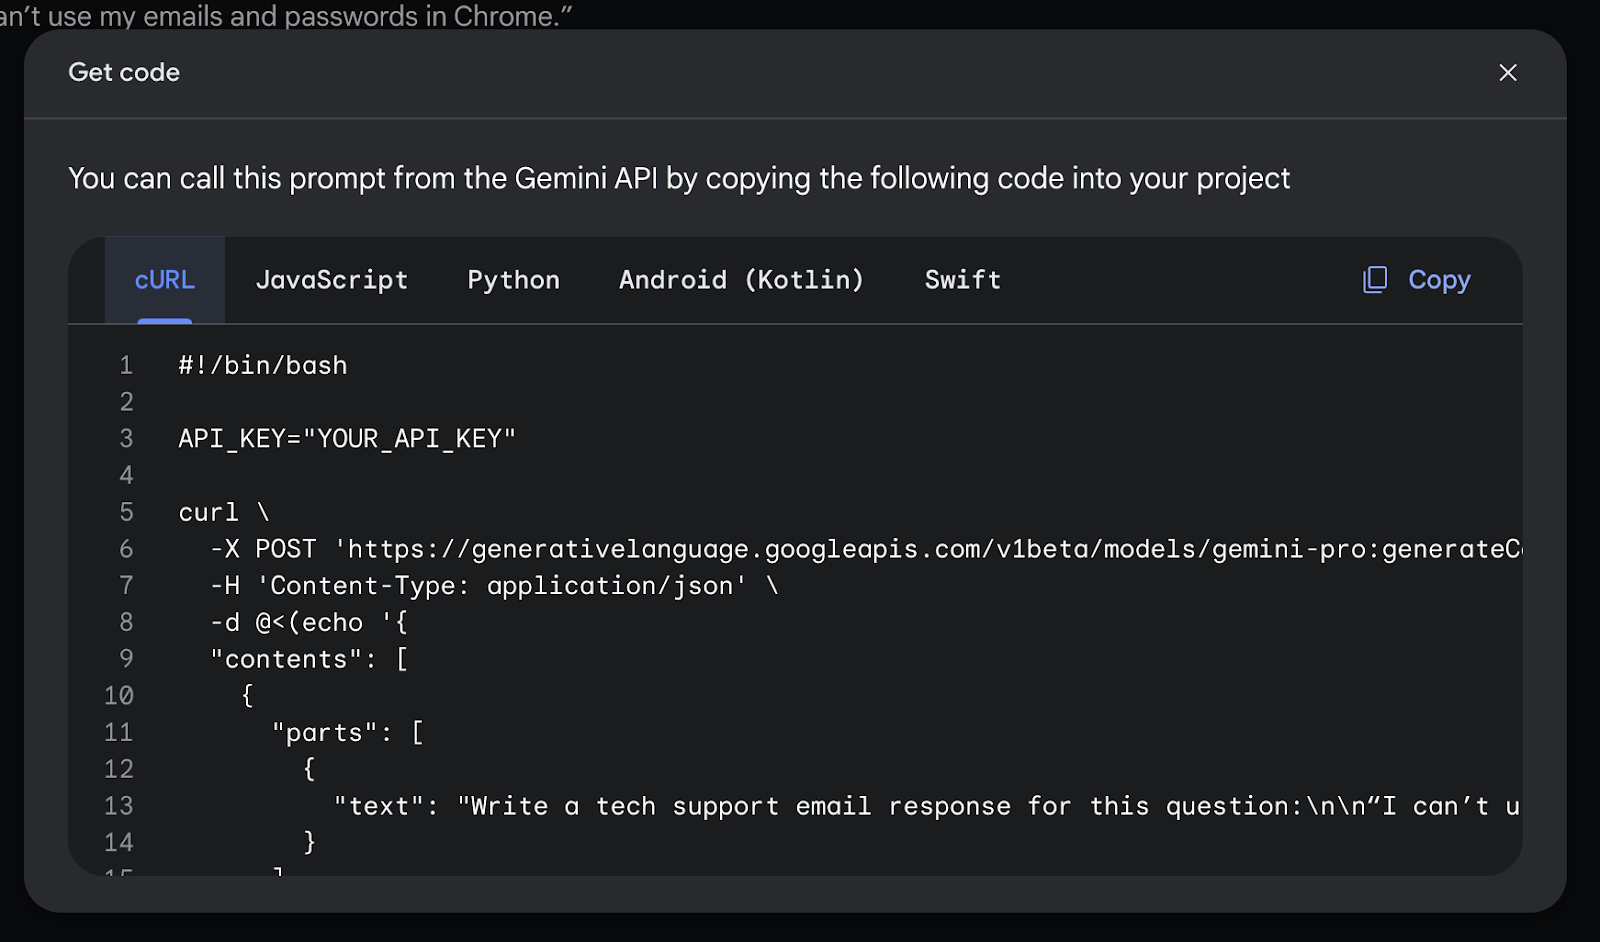
Task: Click the Gemini API description text
Action: click(678, 179)
